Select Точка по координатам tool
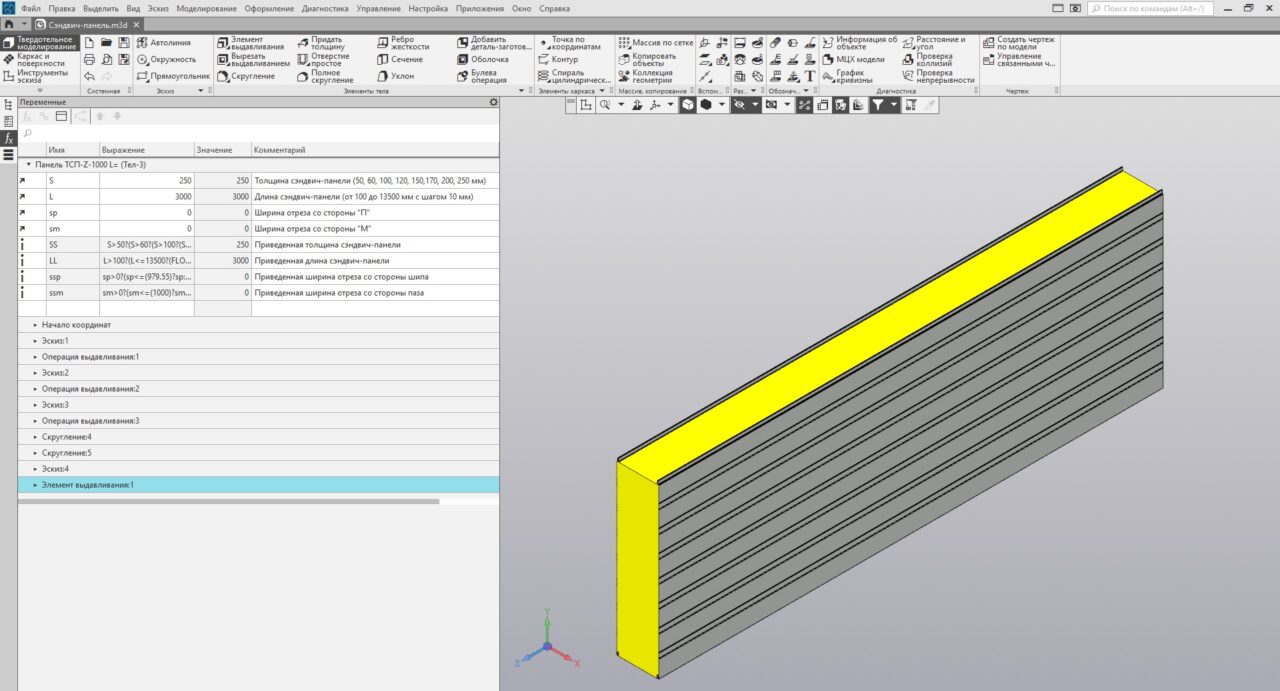Image resolution: width=1280 pixels, height=691 pixels. click(x=569, y=43)
